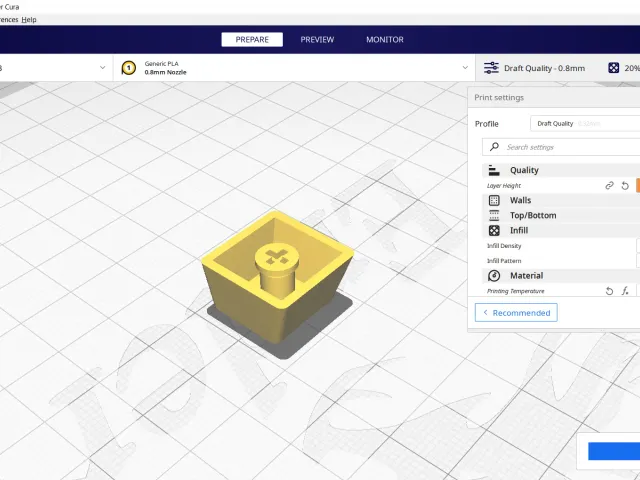Click the Print settings panel title
The image size is (640, 480).
499,98
